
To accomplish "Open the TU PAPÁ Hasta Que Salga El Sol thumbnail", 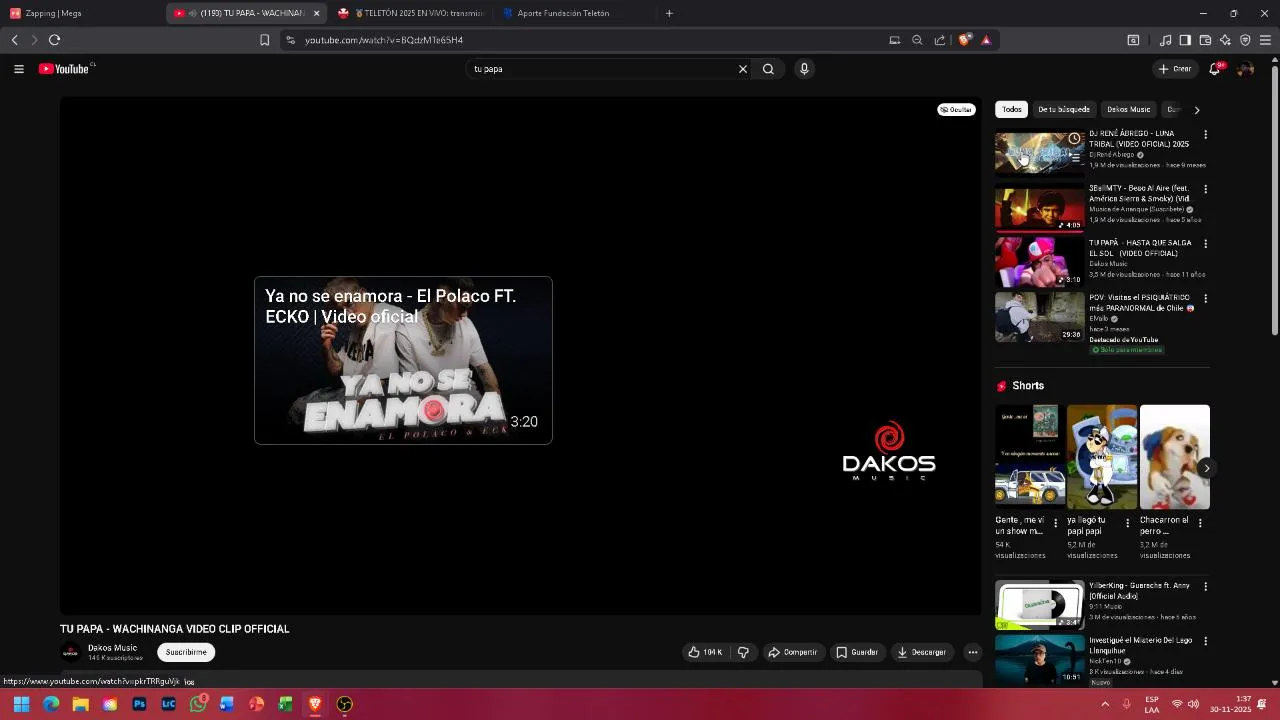I will coord(1039,262).
